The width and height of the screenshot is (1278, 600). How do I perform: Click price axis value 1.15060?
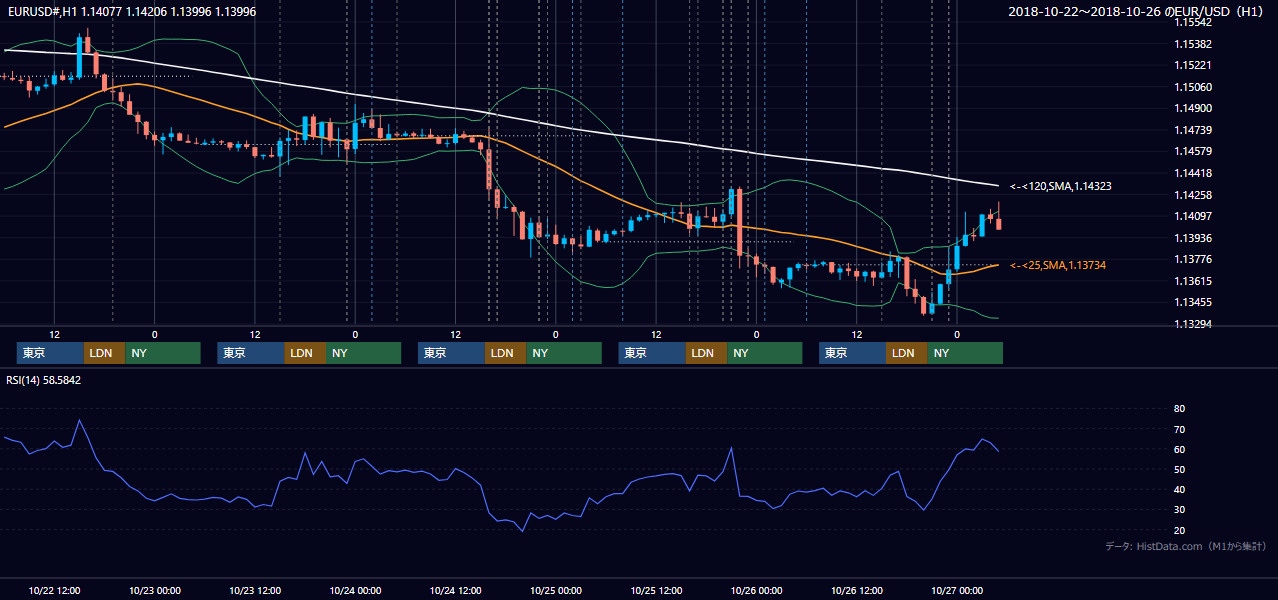click(x=1193, y=87)
